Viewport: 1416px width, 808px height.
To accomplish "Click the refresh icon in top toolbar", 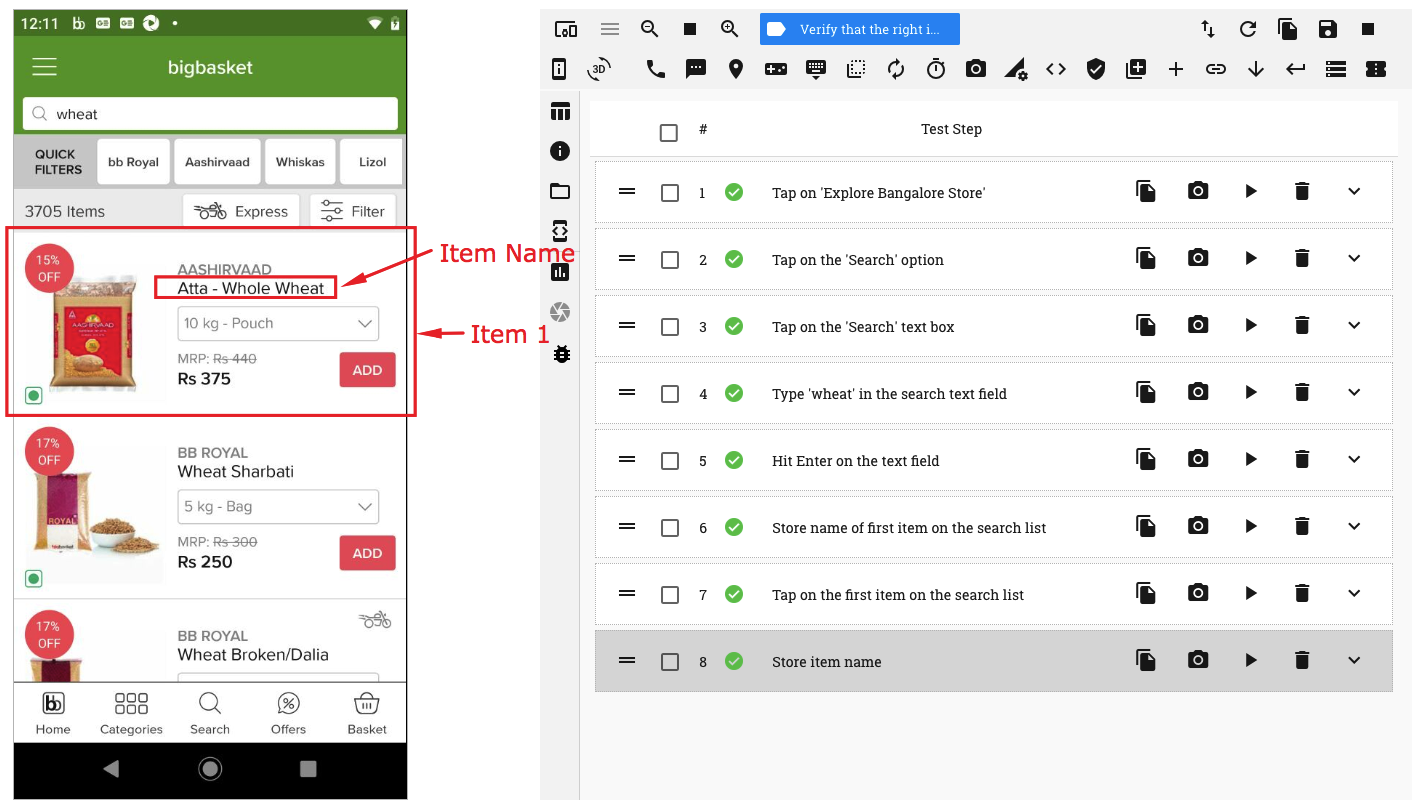I will [x=1248, y=29].
